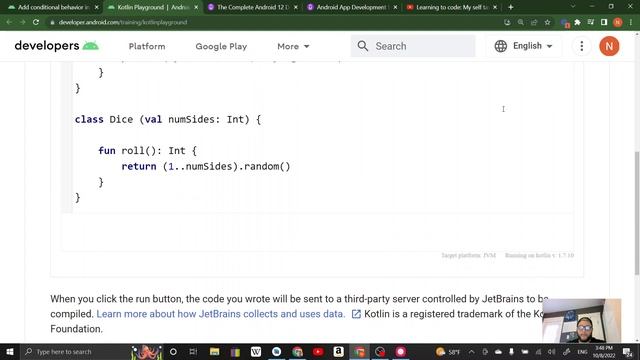Click the zoom magnifier icon in address bar
Viewport: 640px width, 360px height.
pos(521,22)
